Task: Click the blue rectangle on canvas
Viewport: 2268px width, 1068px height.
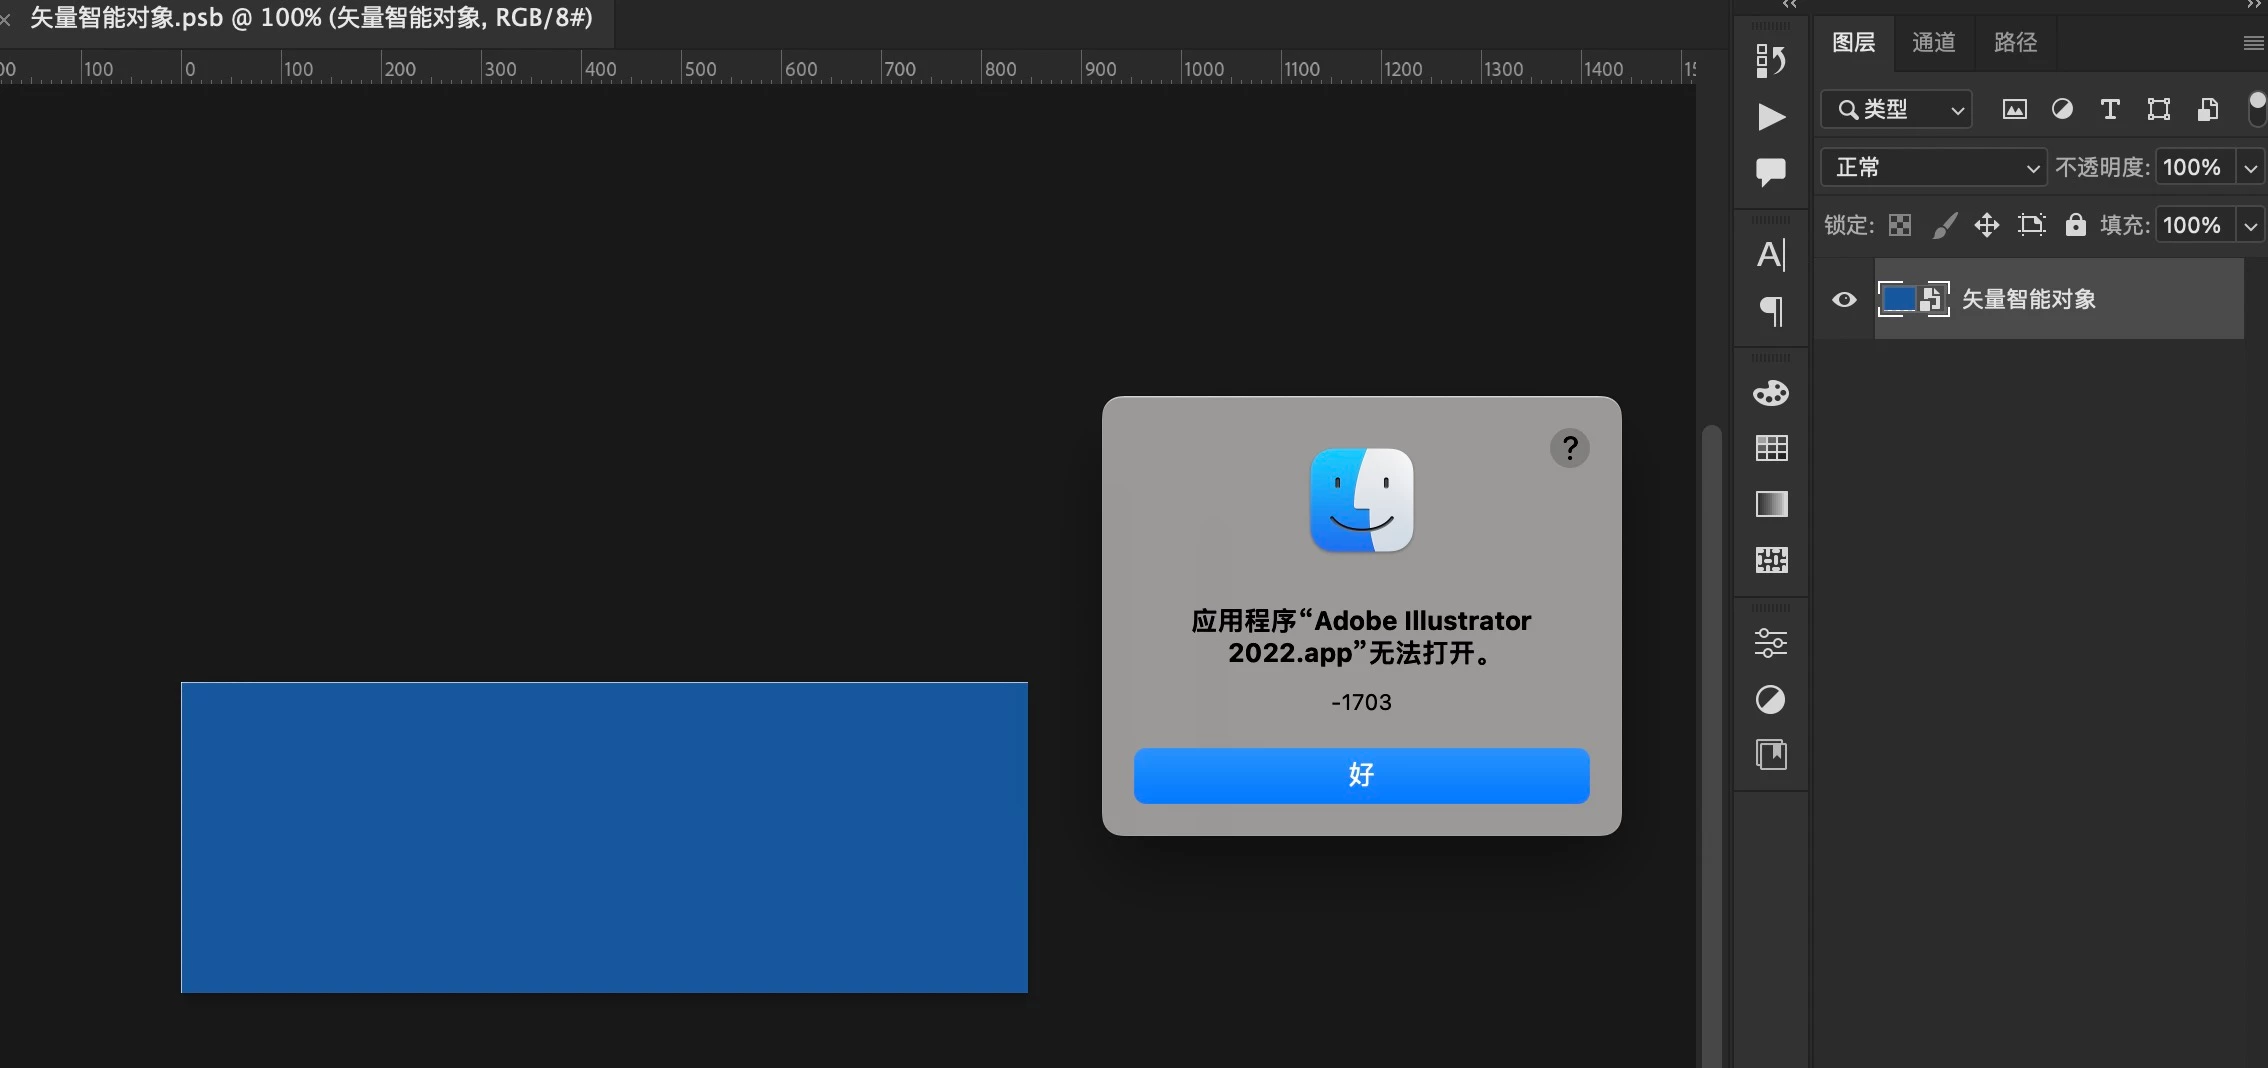Action: point(604,837)
